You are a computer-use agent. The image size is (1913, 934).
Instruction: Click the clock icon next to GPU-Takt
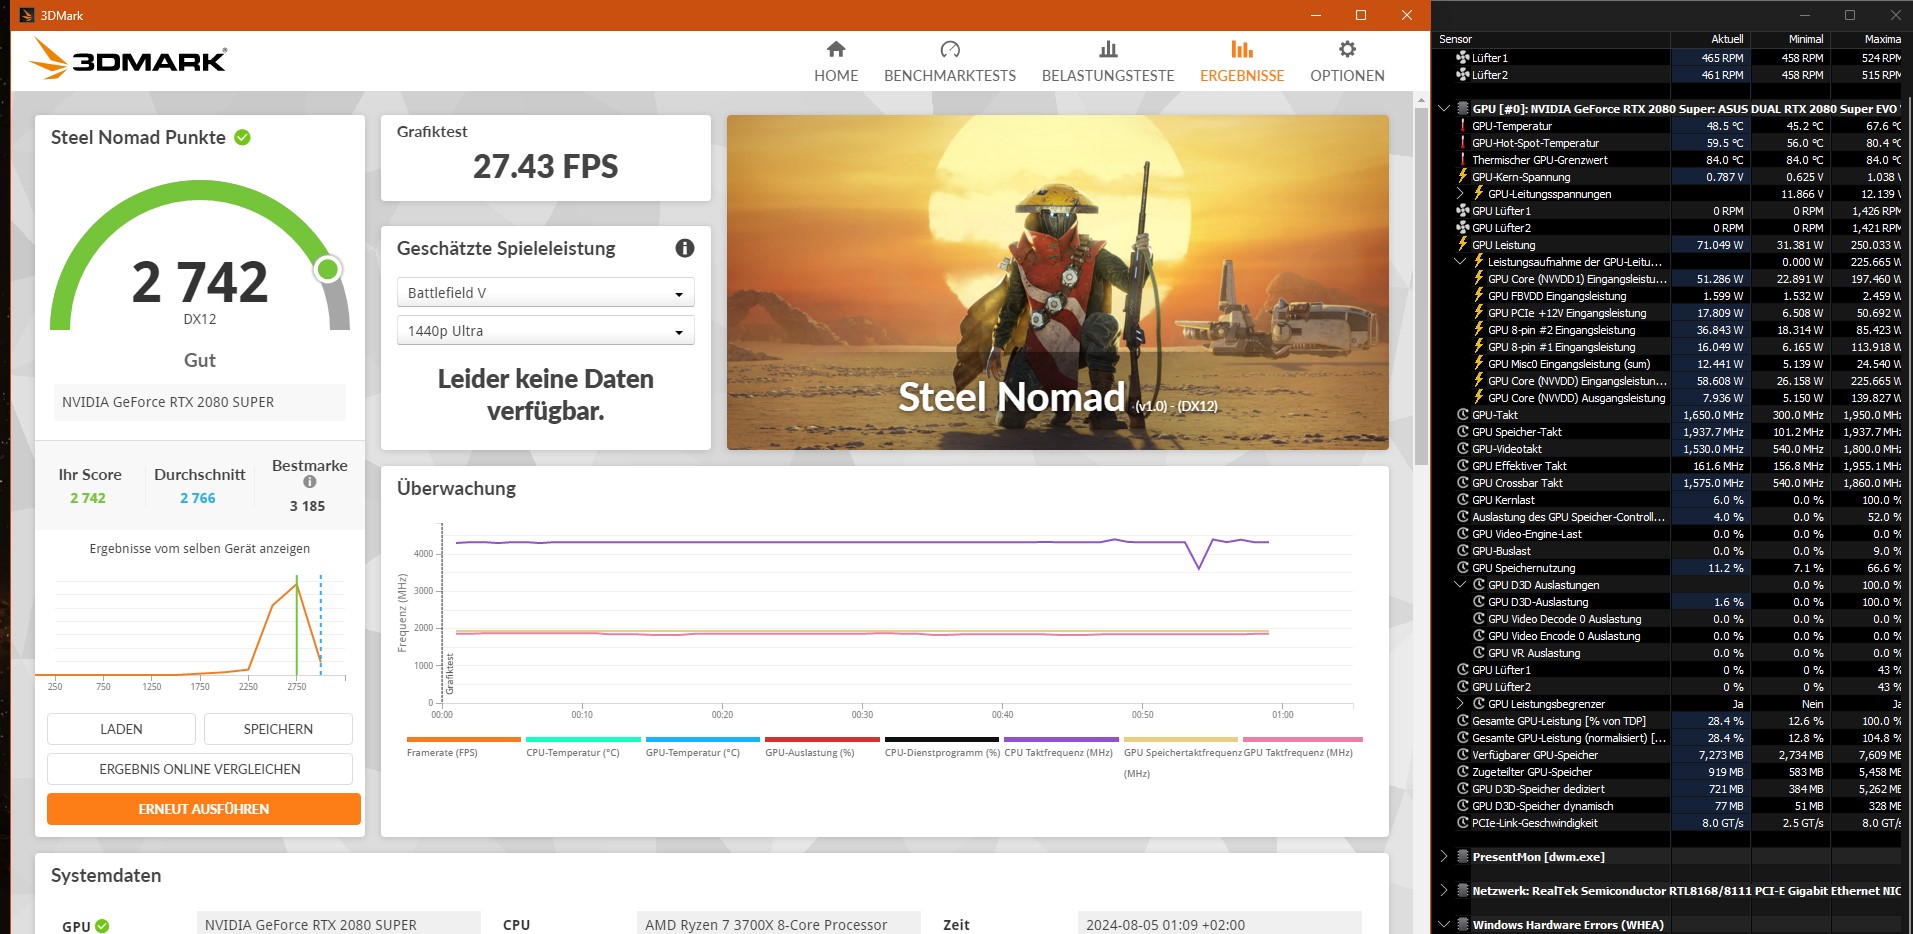click(1462, 415)
